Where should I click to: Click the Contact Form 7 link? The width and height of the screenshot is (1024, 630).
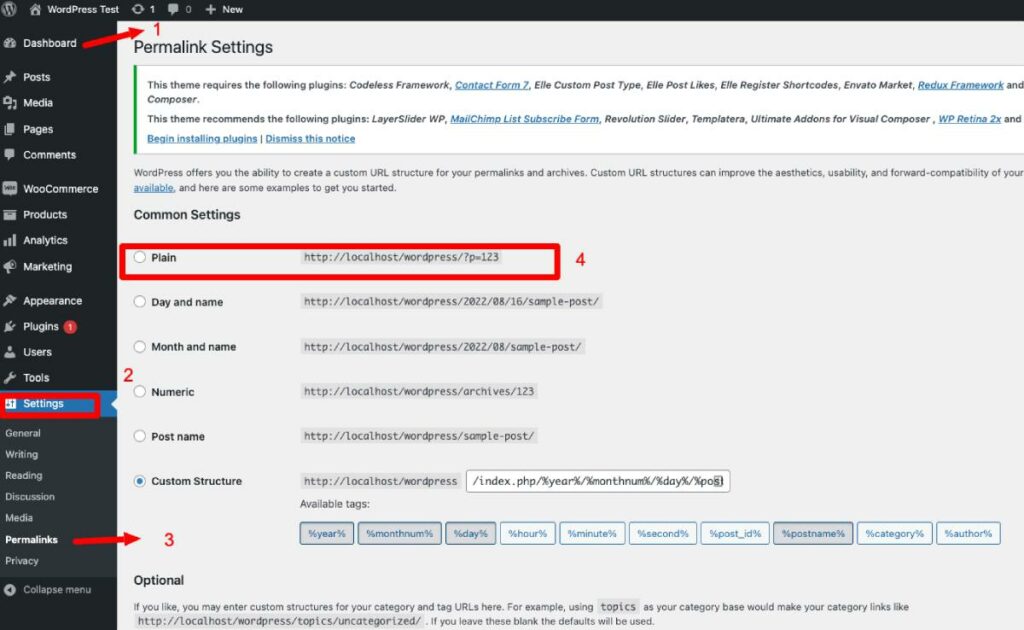pyautogui.click(x=492, y=85)
